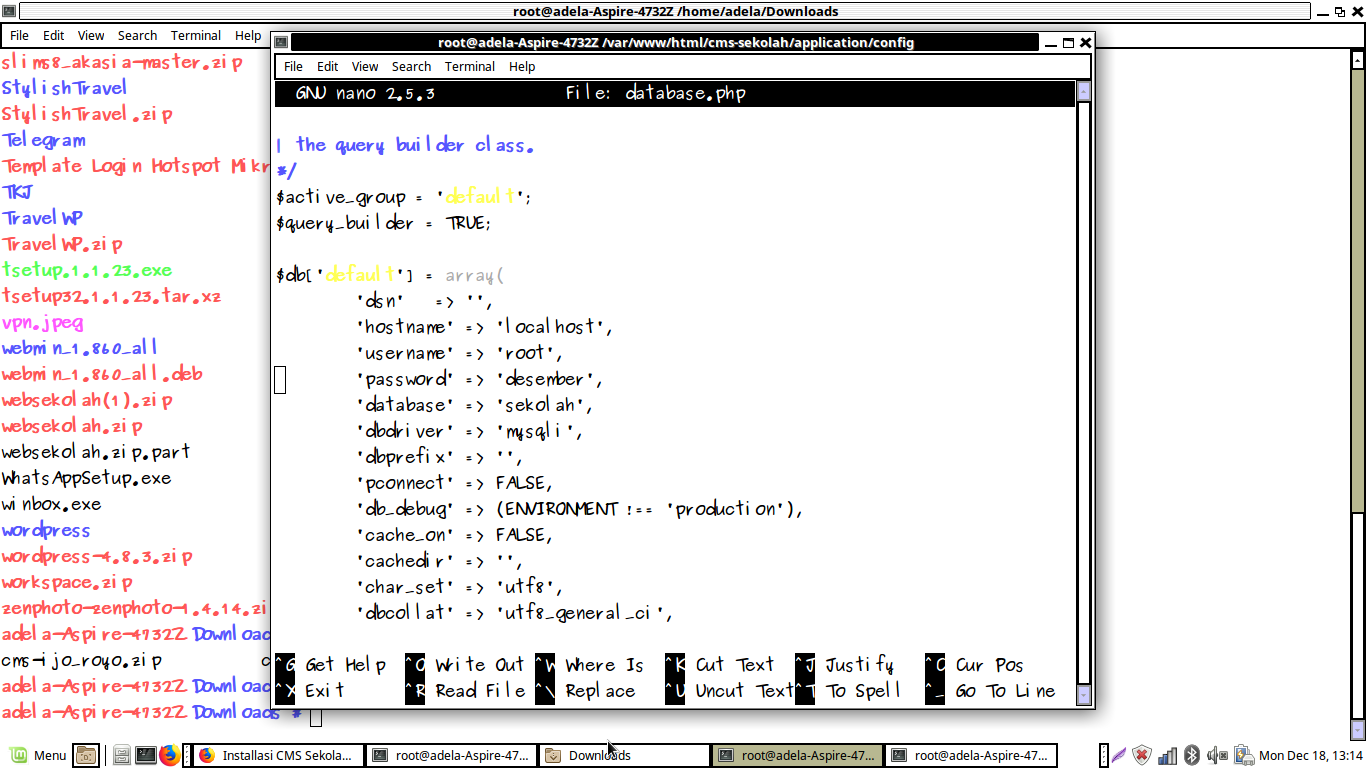The width and height of the screenshot is (1366, 768).
Task: Click the $active_group = 'default' line
Action: coord(404,198)
